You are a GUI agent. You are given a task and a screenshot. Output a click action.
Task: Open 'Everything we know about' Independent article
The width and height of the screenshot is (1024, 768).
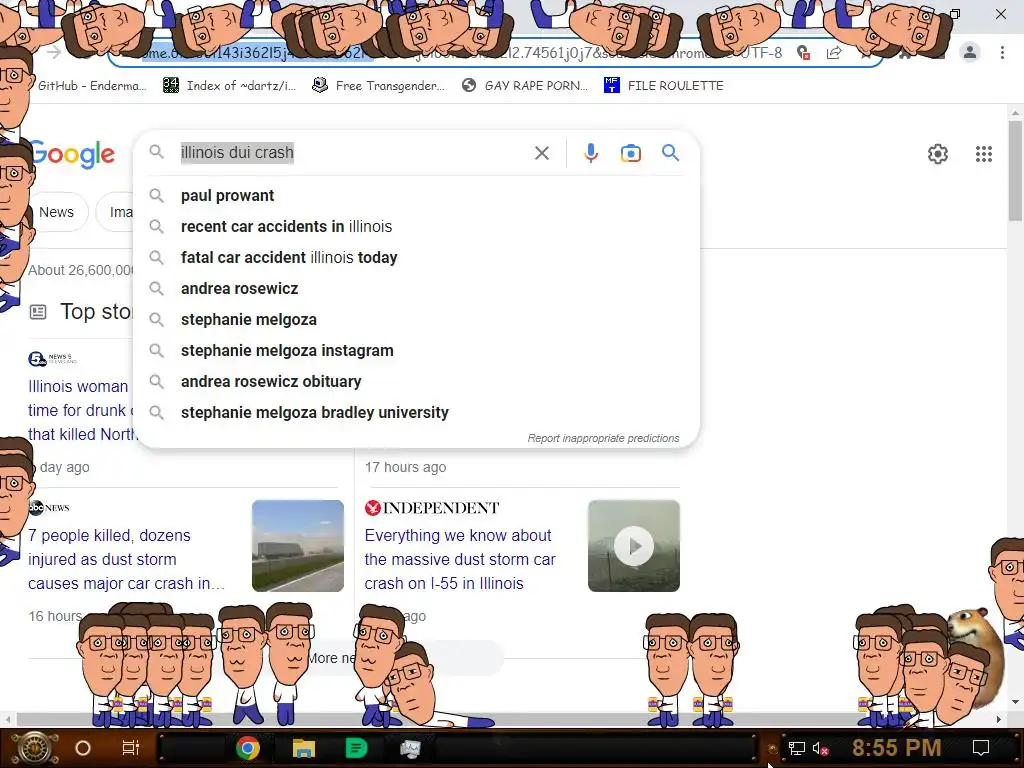click(x=460, y=560)
